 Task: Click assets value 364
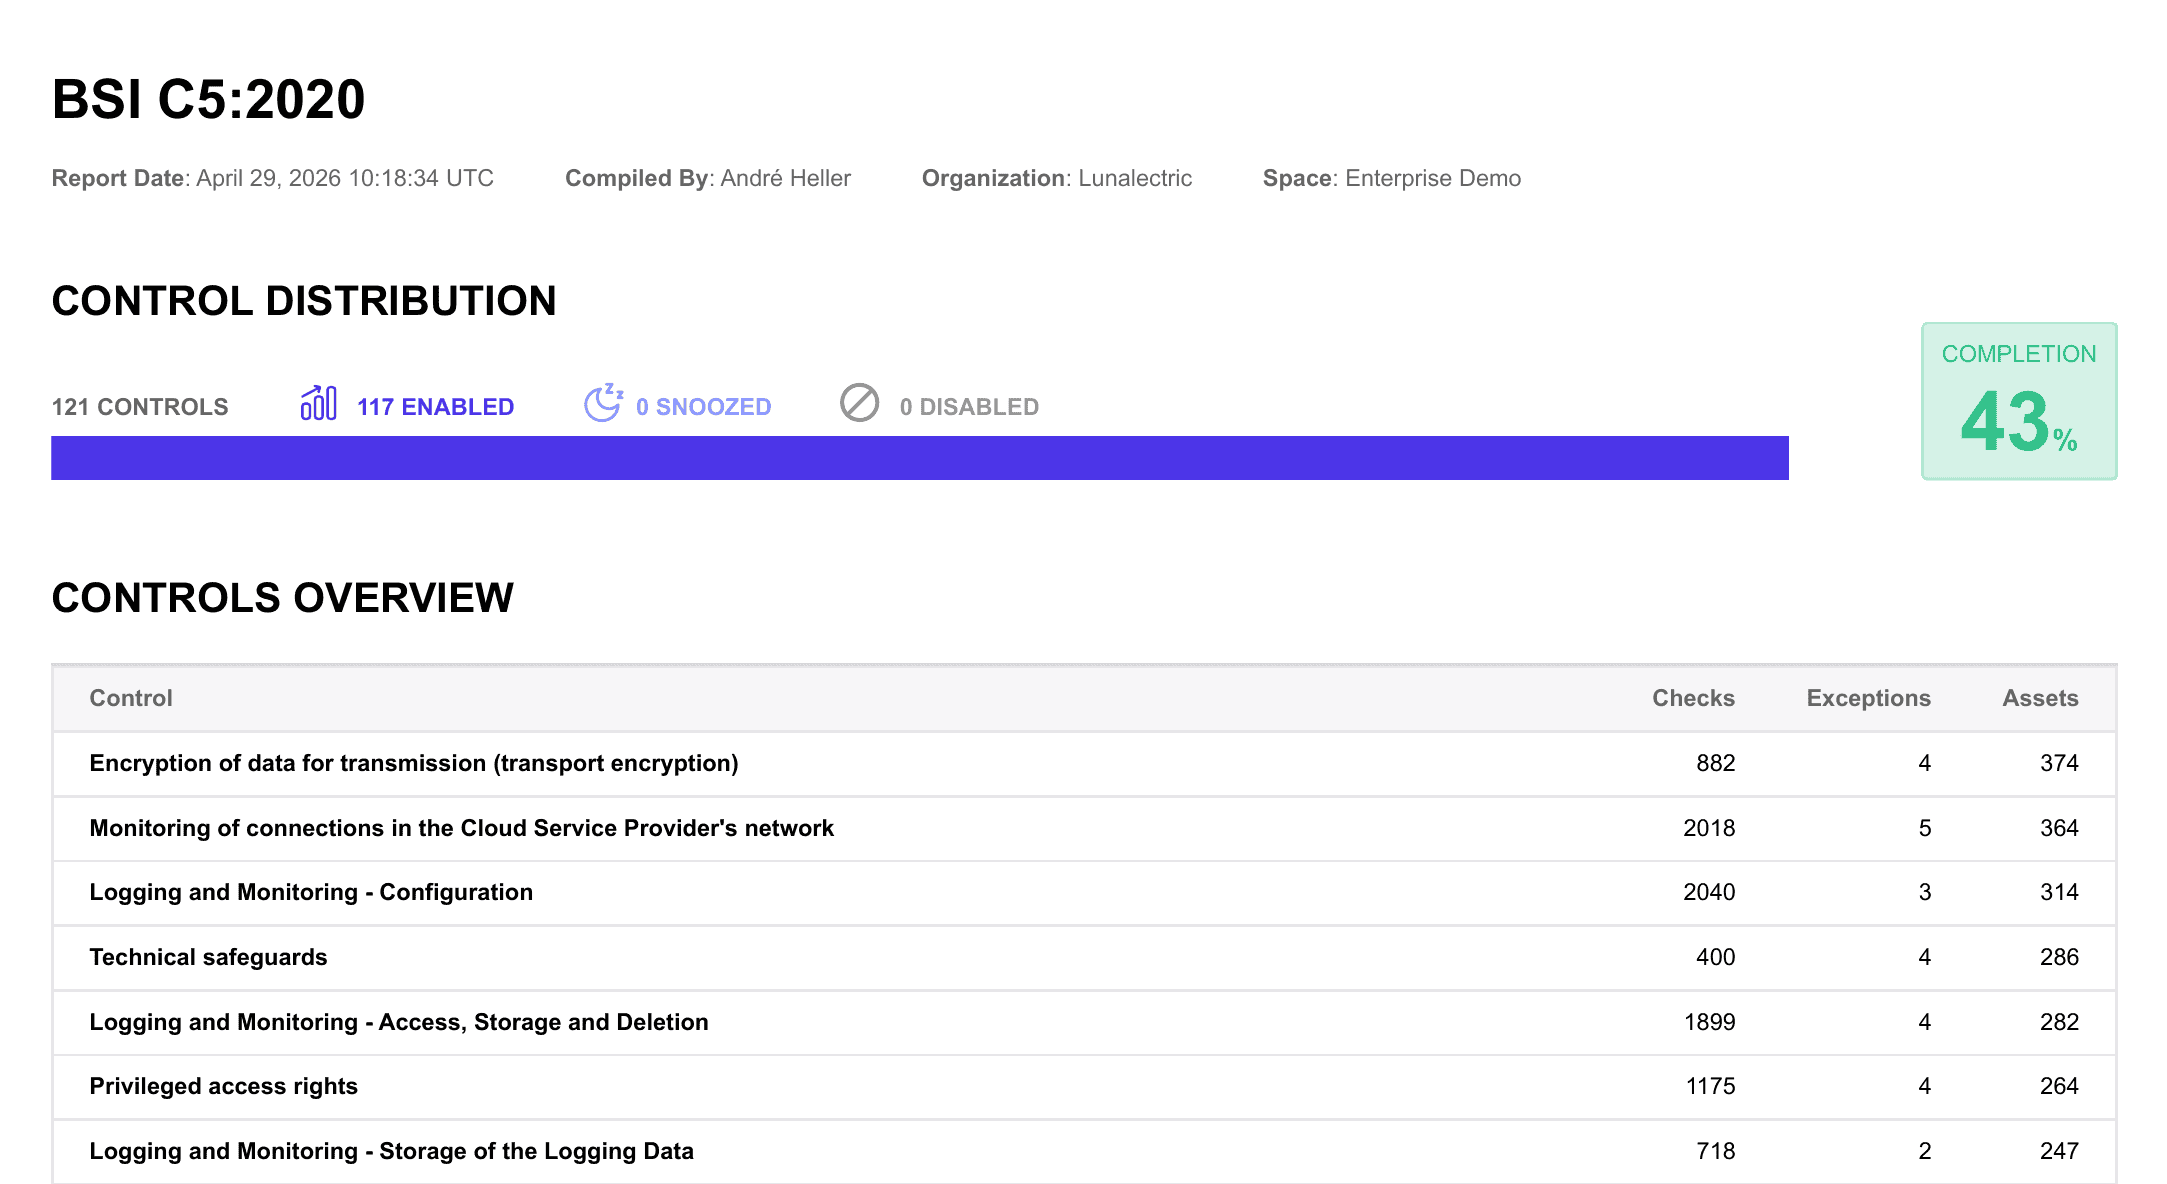point(2059,828)
